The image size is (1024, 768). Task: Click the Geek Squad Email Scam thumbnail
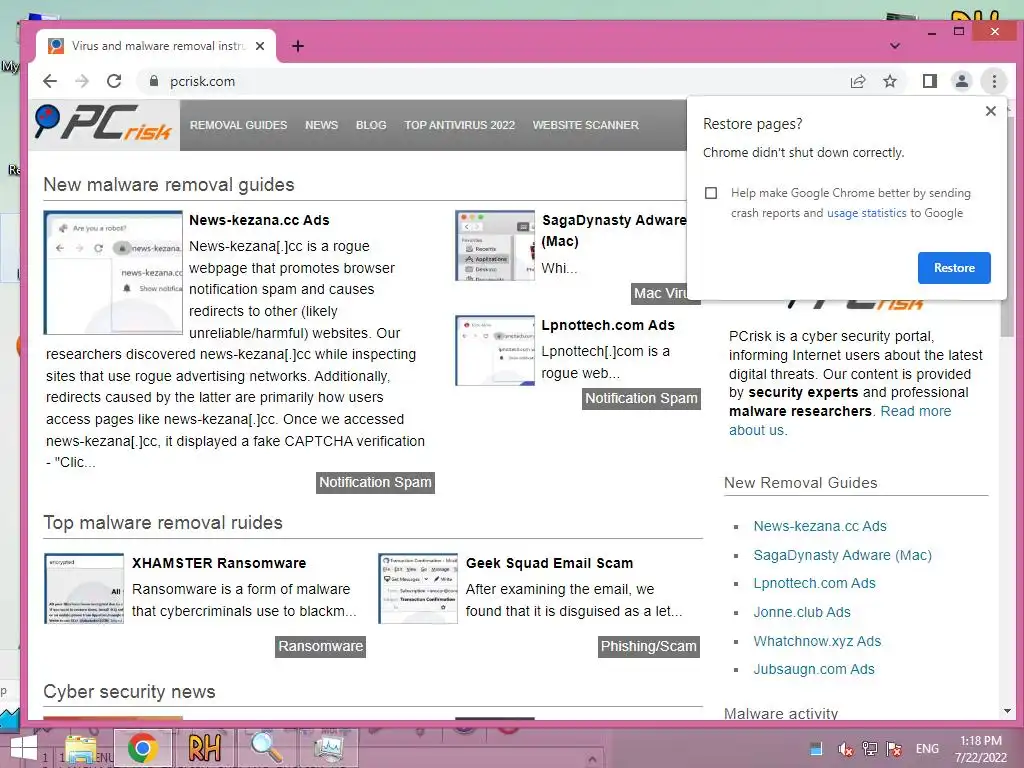tap(418, 588)
